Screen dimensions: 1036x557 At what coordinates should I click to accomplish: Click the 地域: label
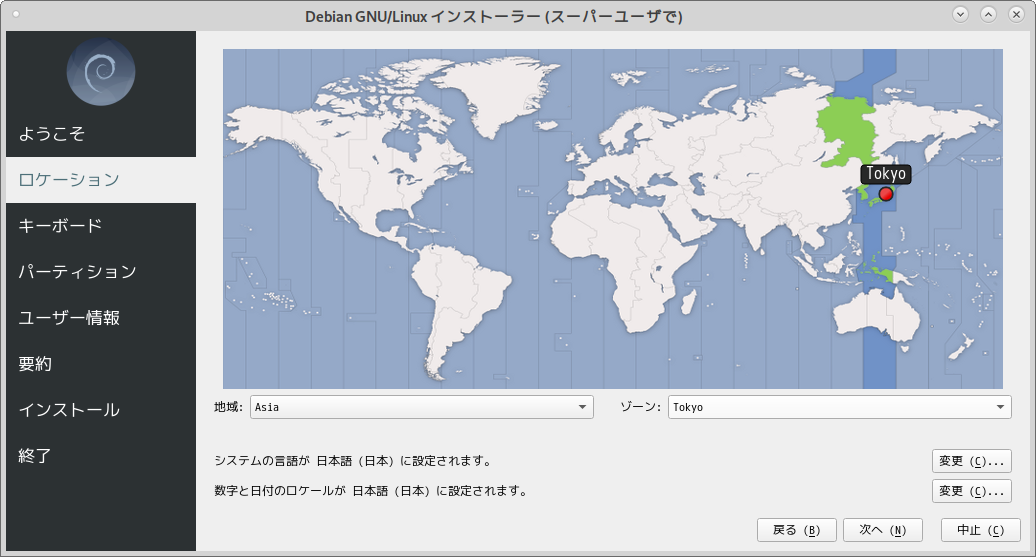tap(229, 407)
